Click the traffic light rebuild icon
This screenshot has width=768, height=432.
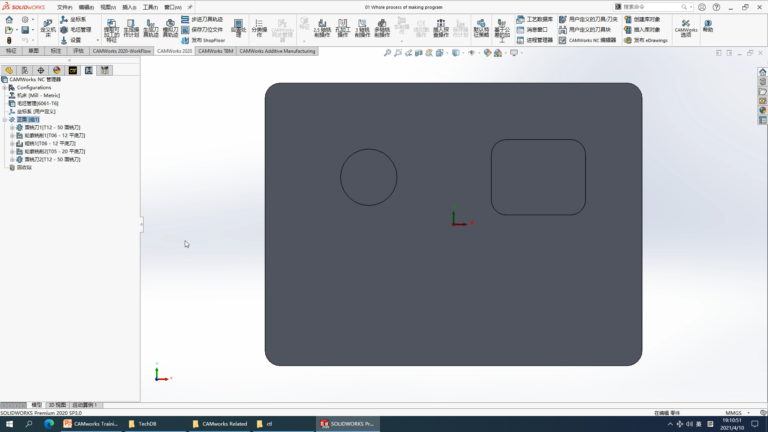click(9, 40)
